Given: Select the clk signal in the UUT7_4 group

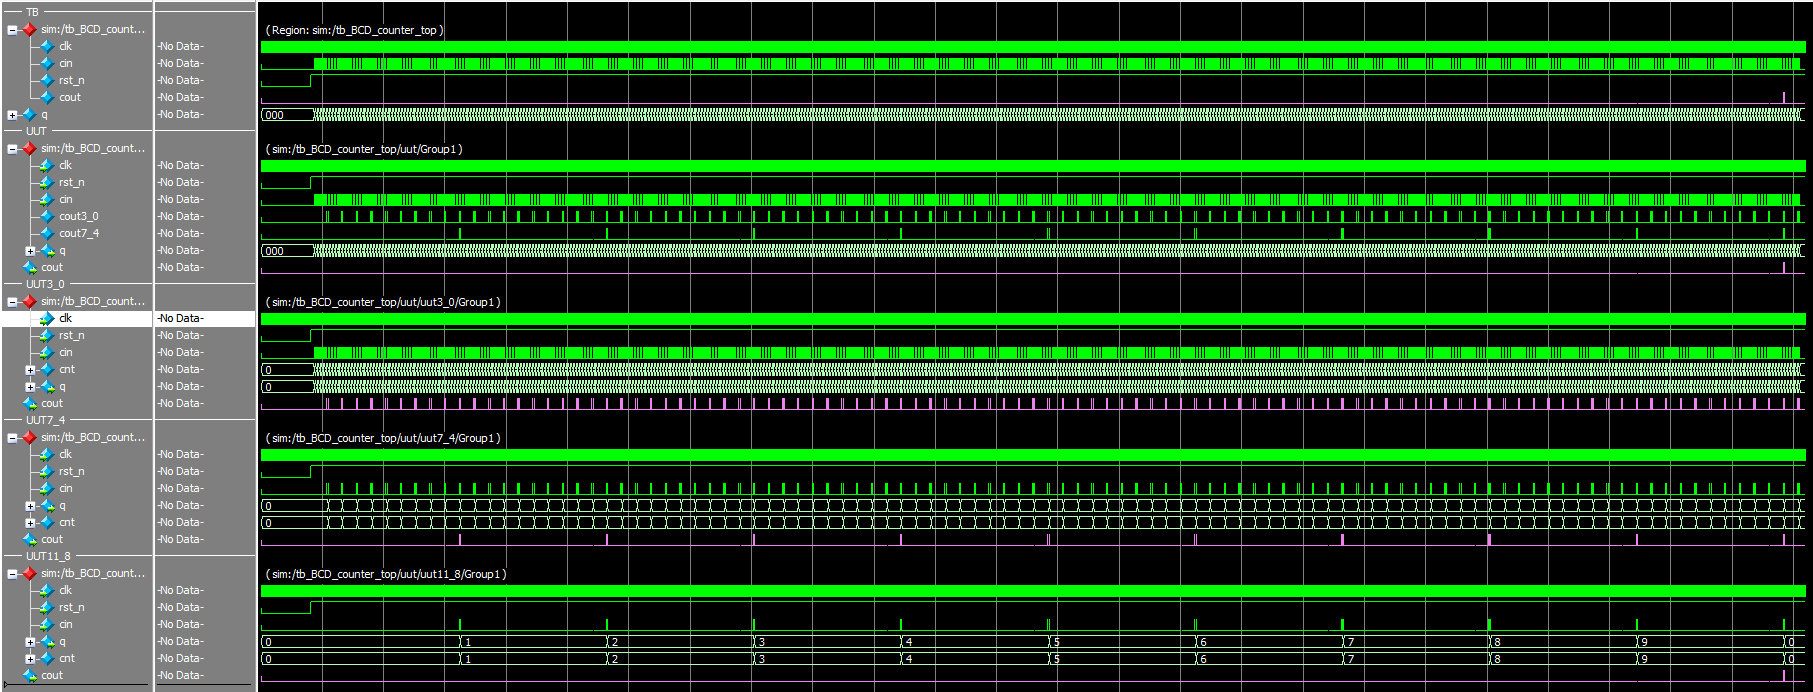Looking at the screenshot, I should 66,455.
